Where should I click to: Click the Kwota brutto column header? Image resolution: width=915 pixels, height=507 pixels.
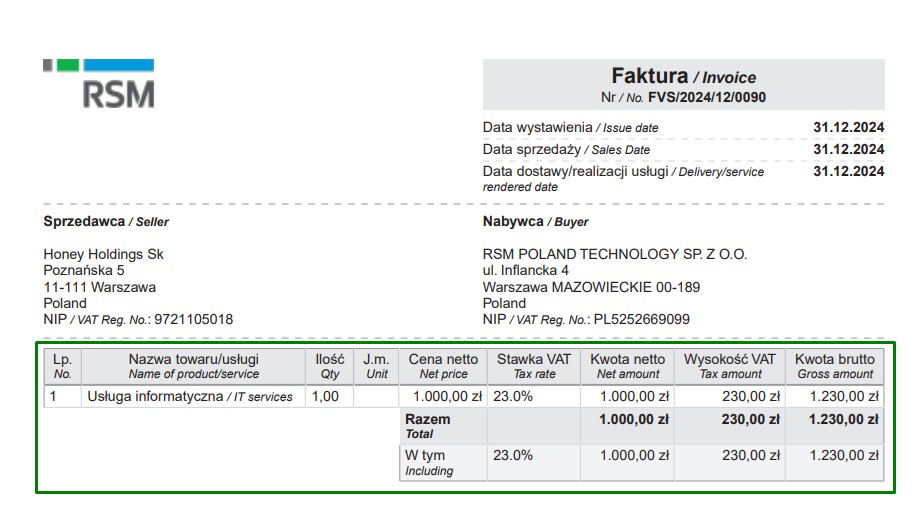click(834, 366)
